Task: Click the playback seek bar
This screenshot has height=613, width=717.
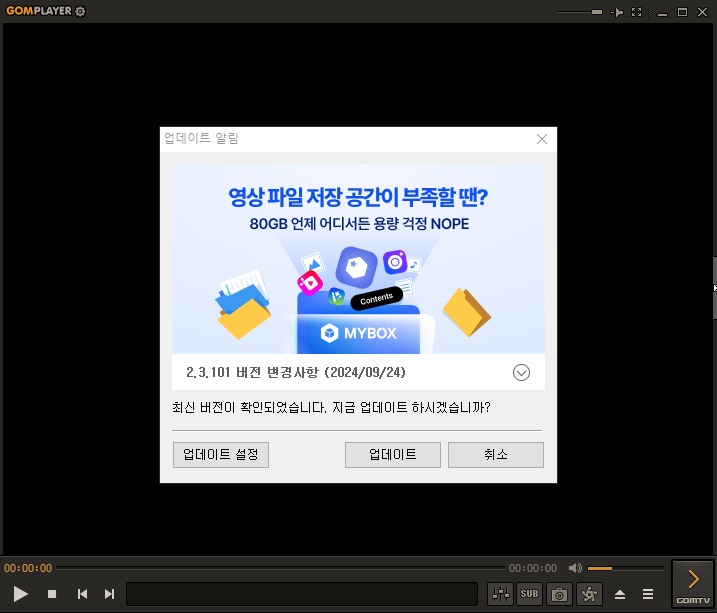Action: (280, 568)
